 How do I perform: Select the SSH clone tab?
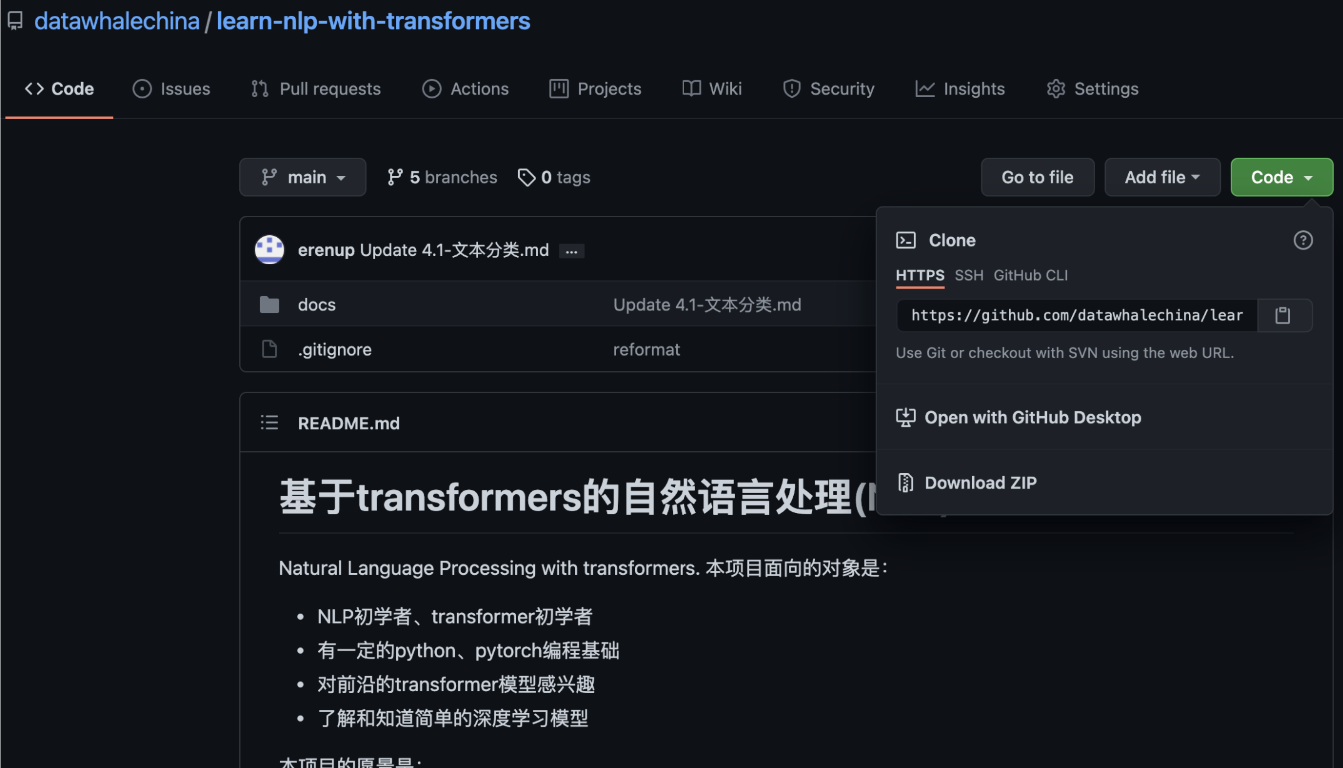[x=969, y=275]
